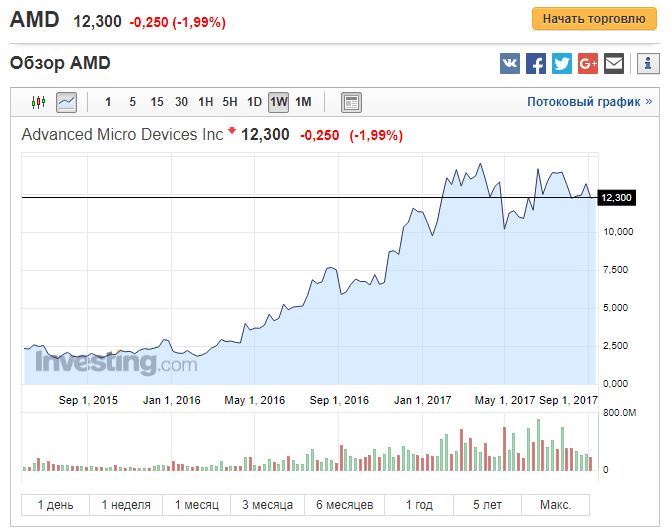
Task: Send page by email envelope icon
Action: pos(614,64)
